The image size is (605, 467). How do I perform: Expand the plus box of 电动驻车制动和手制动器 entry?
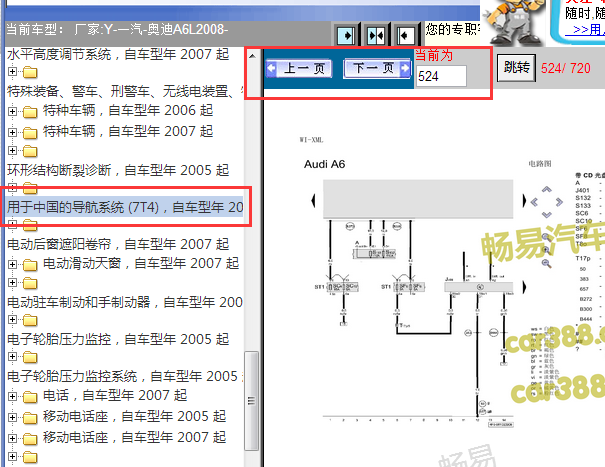(x=12, y=283)
